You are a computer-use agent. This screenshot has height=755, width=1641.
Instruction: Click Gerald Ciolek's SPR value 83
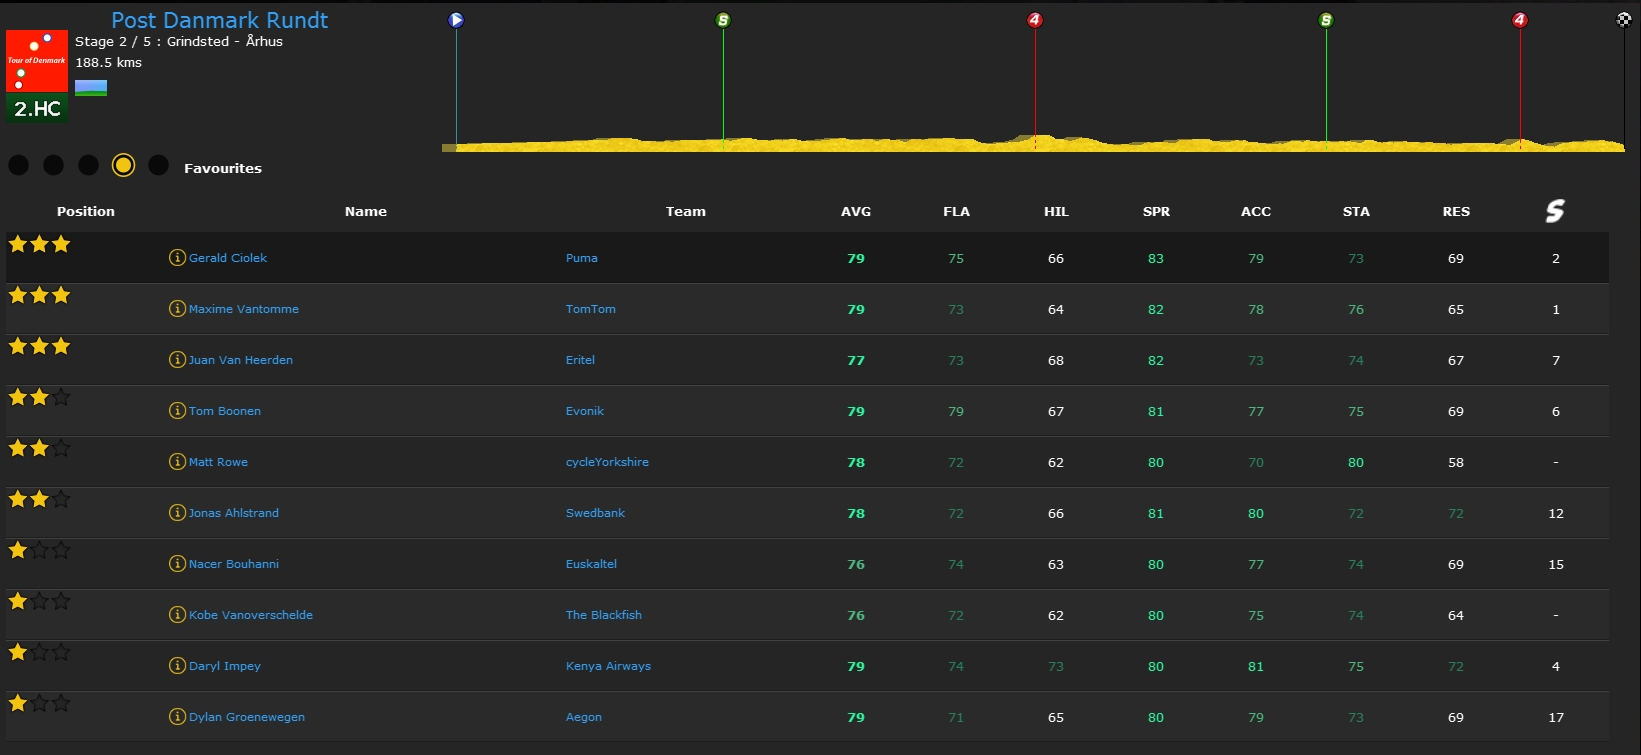(1156, 258)
